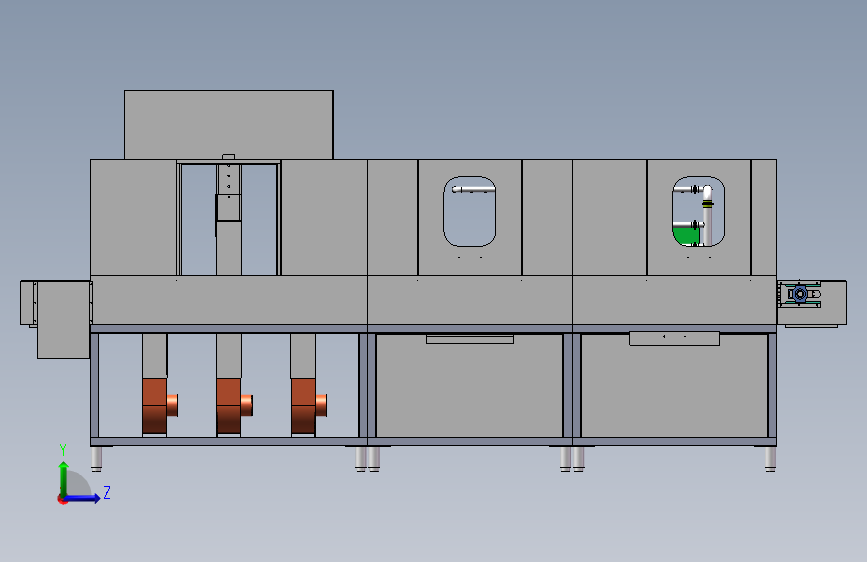Viewport: 867px width, 562px height.
Task: Select the right lower cabinet door panel
Action: coord(675,386)
